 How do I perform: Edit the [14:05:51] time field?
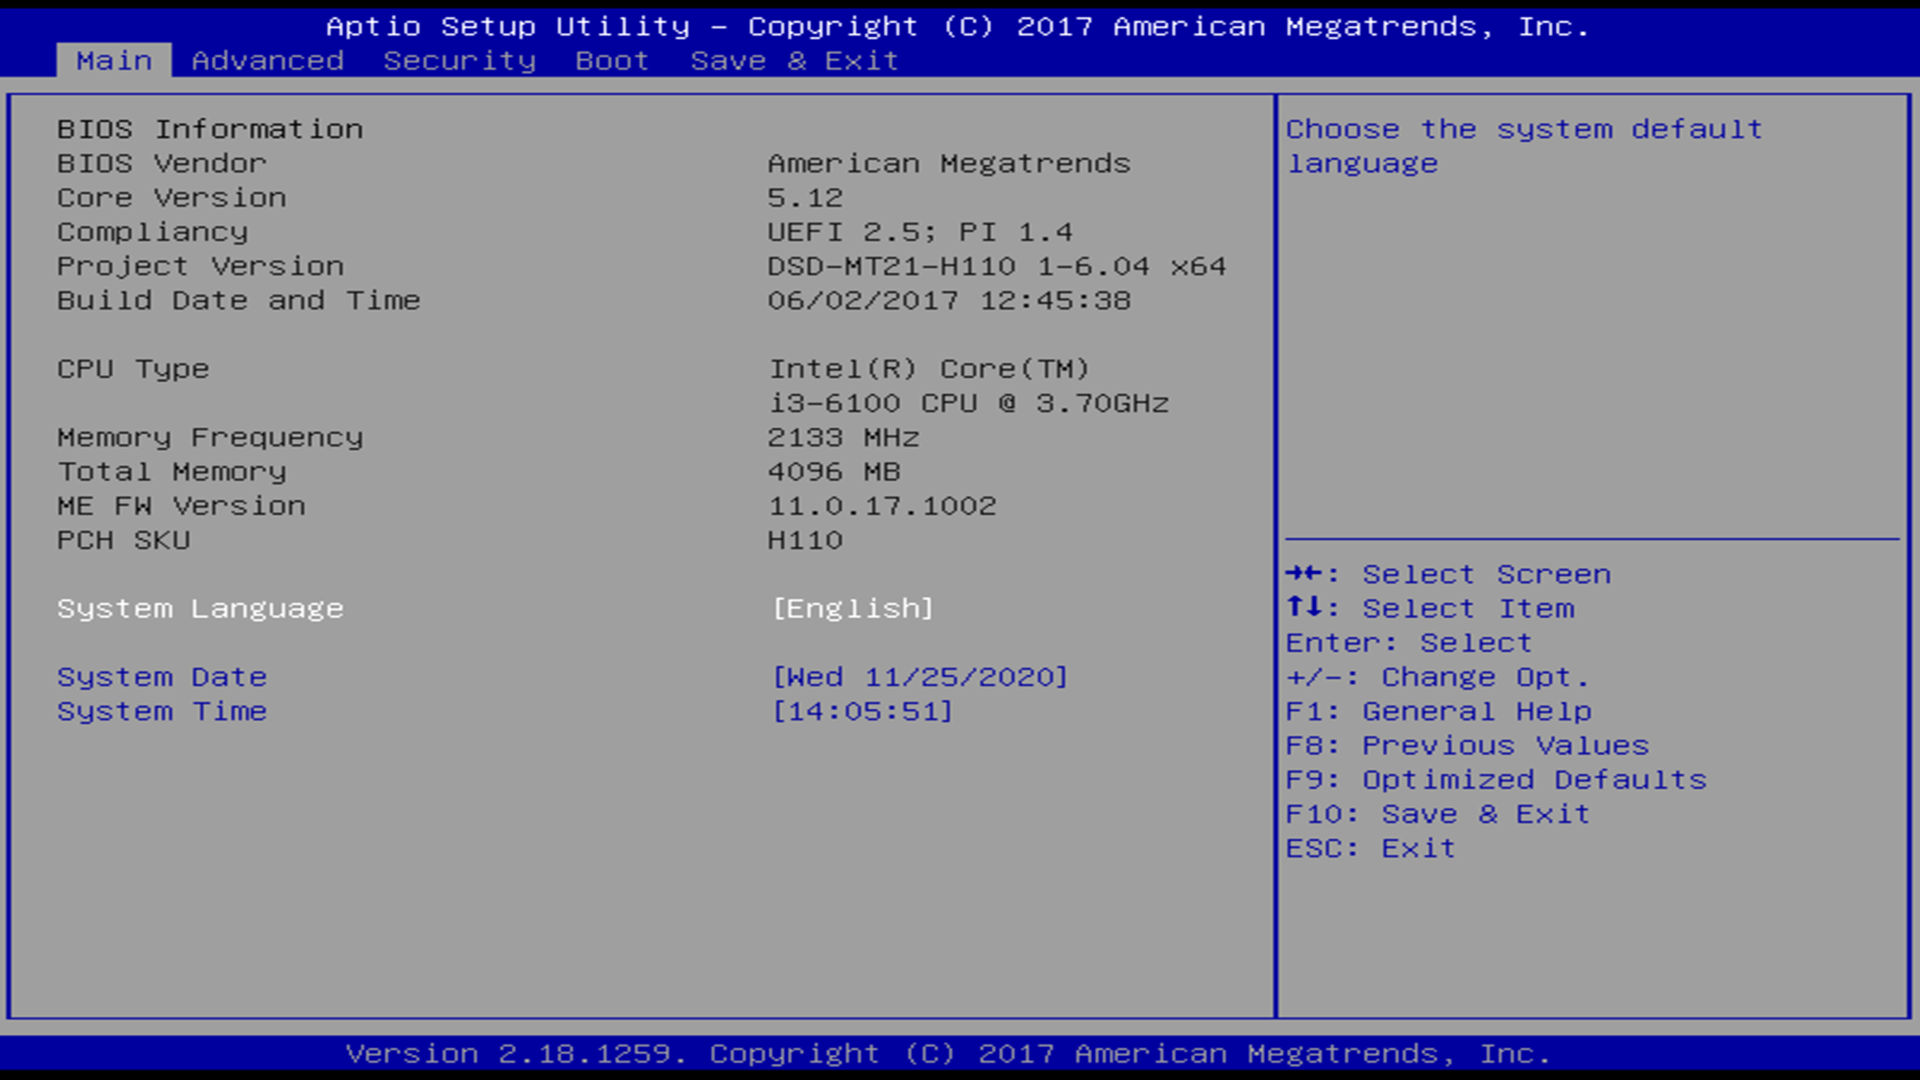862,711
